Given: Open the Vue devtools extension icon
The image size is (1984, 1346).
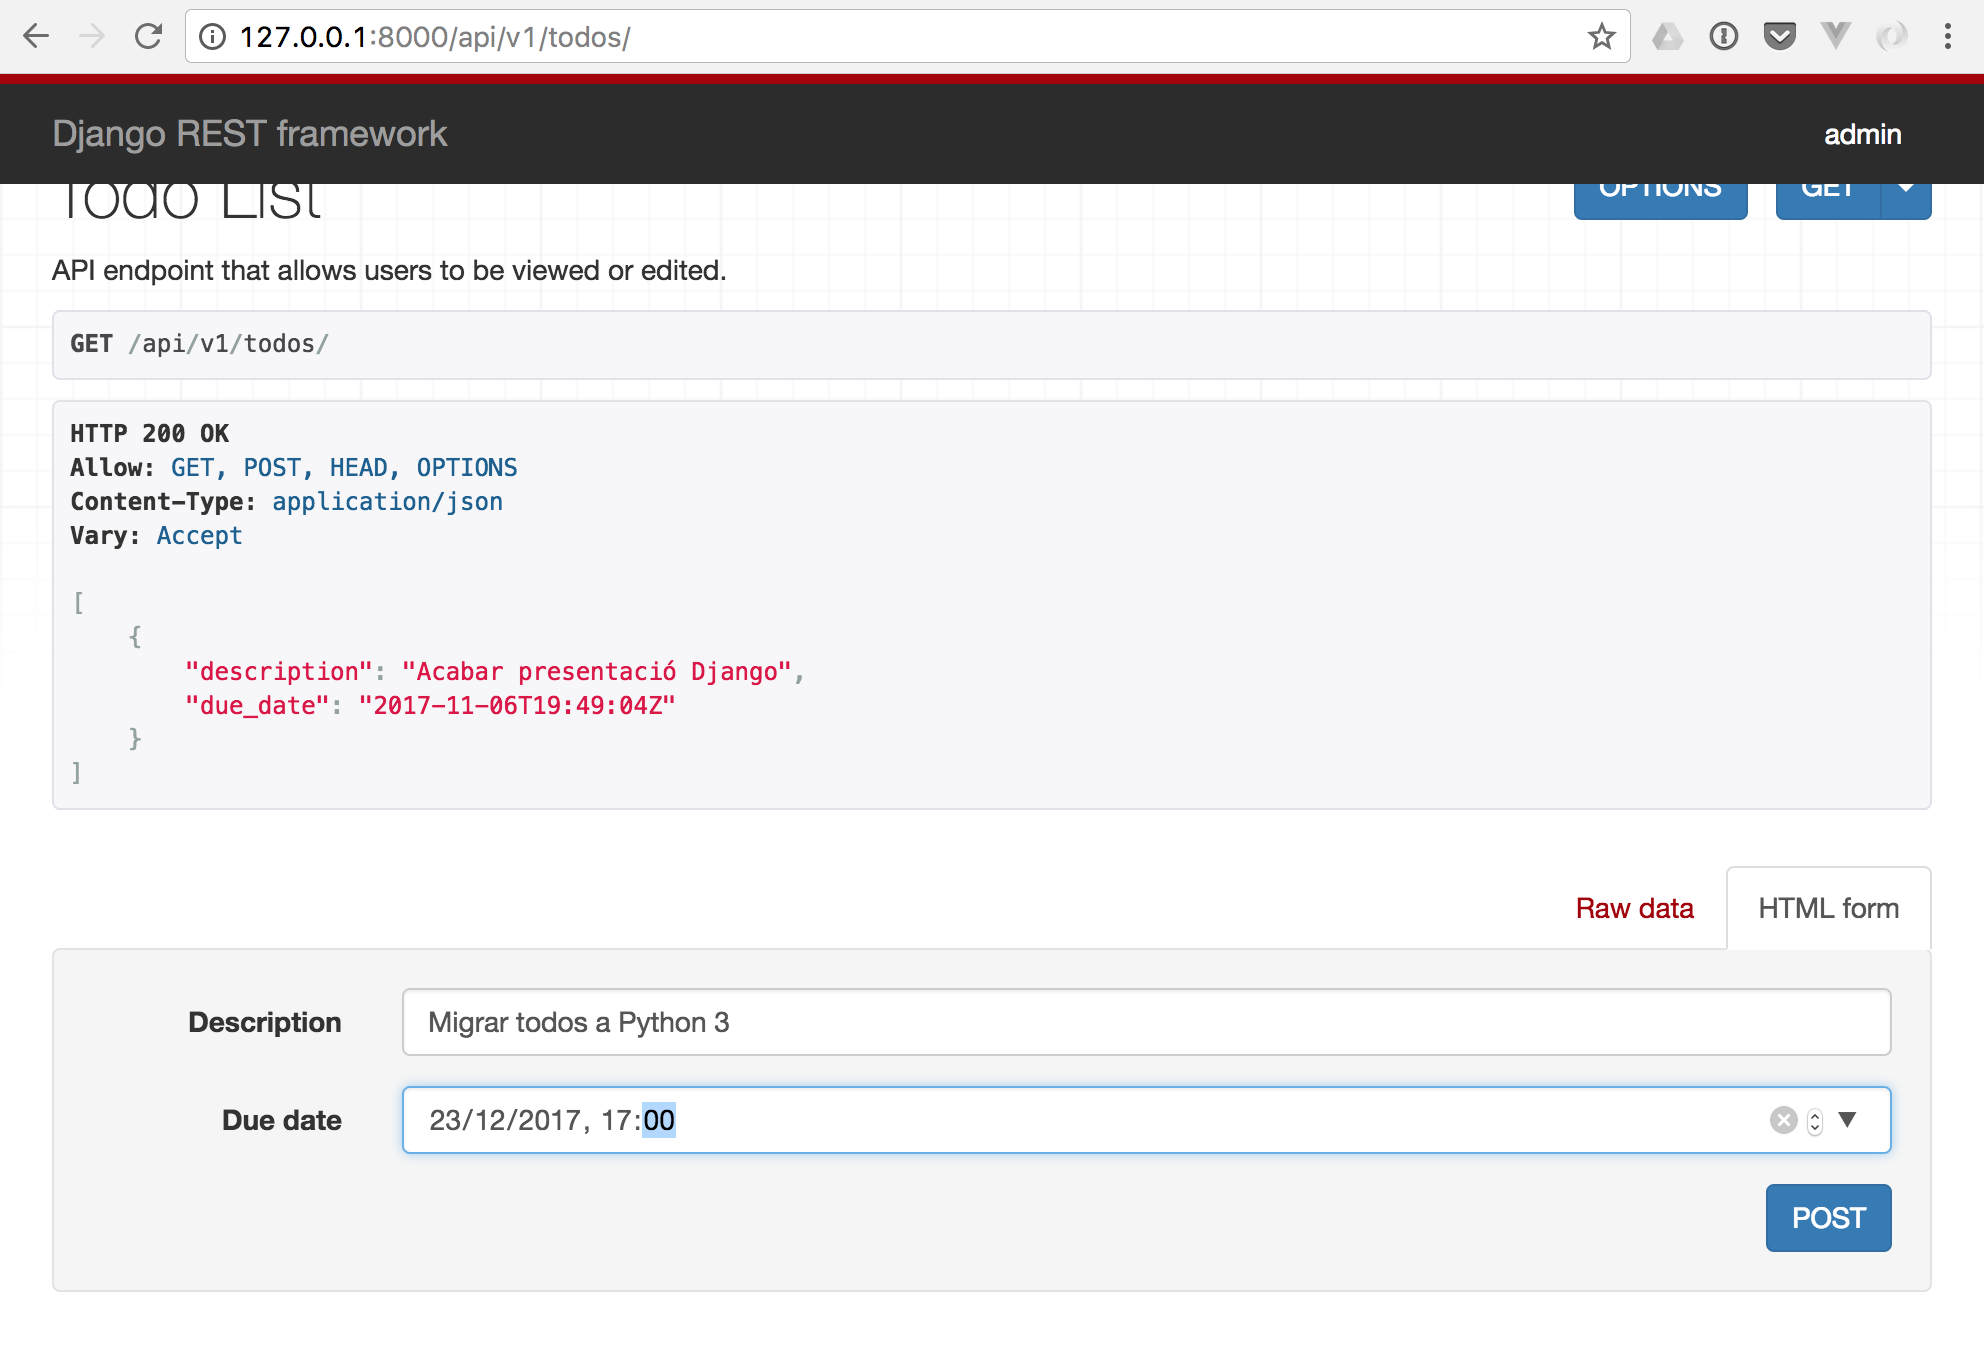Looking at the screenshot, I should coord(1835,37).
